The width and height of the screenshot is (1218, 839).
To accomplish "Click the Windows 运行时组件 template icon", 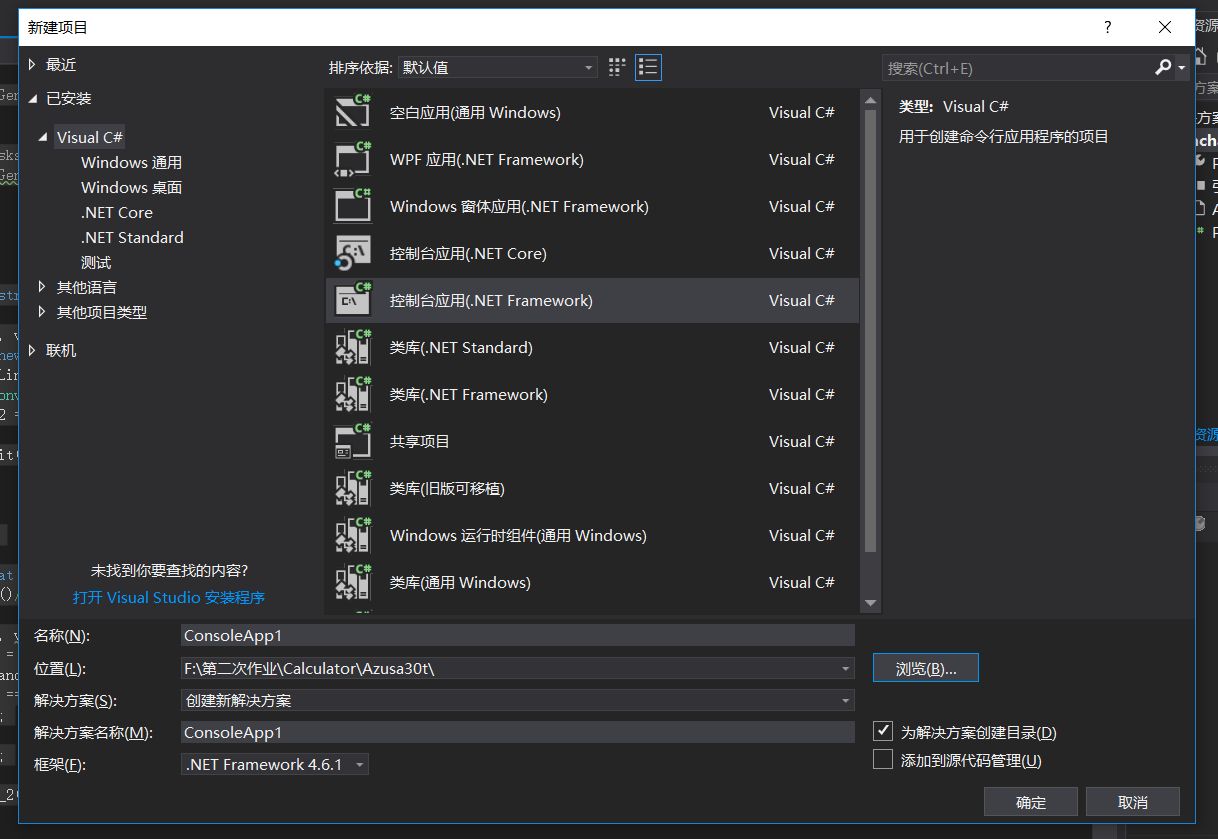I will coord(353,535).
